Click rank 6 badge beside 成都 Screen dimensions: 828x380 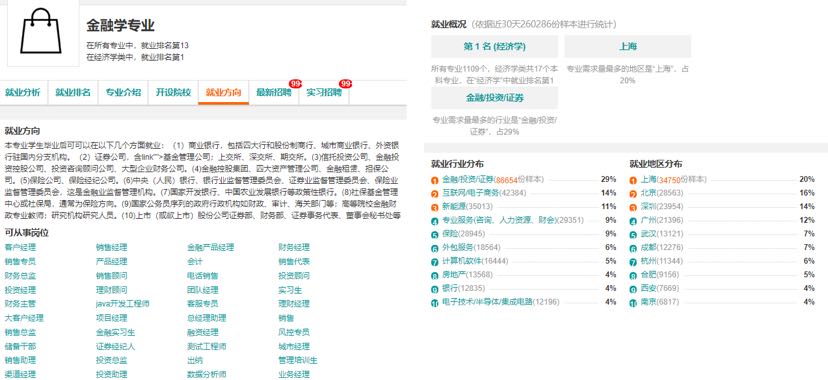633,249
